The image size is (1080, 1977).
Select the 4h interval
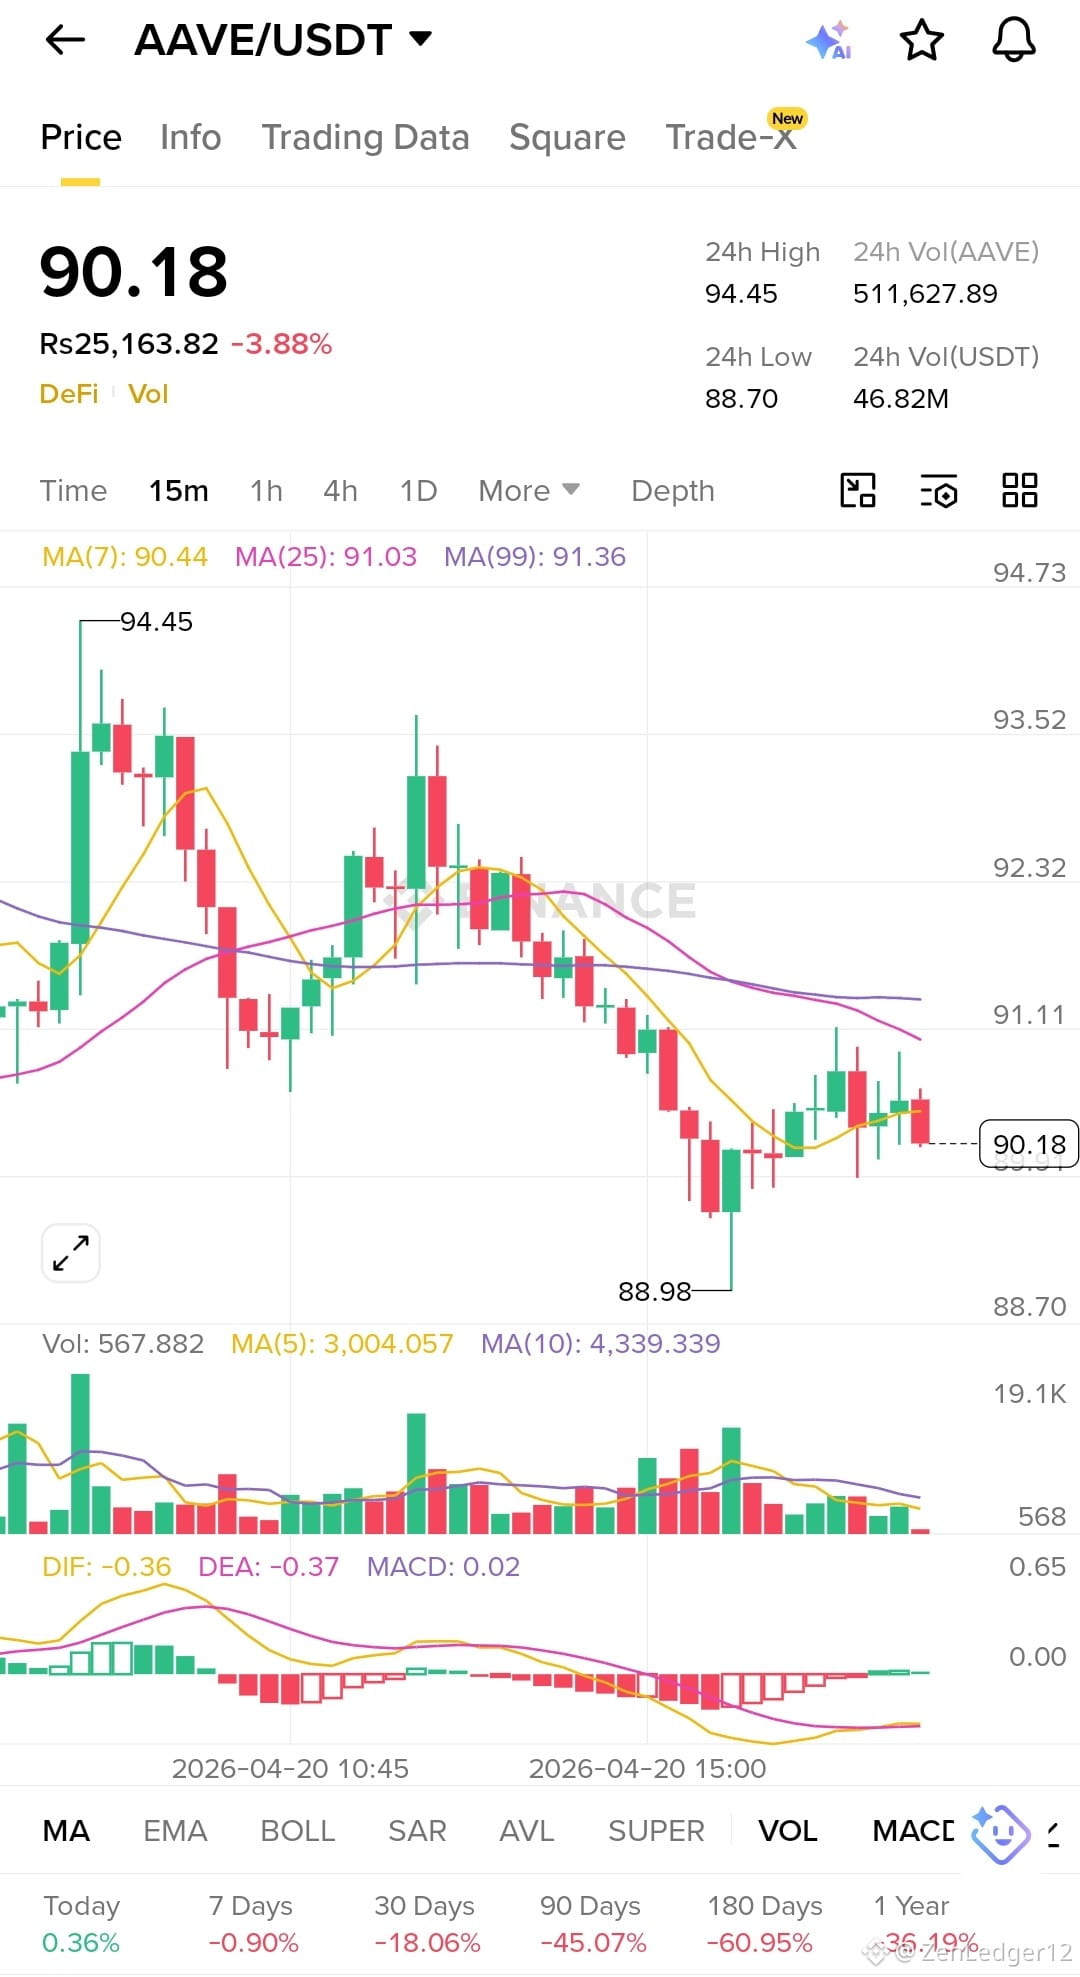tap(340, 490)
